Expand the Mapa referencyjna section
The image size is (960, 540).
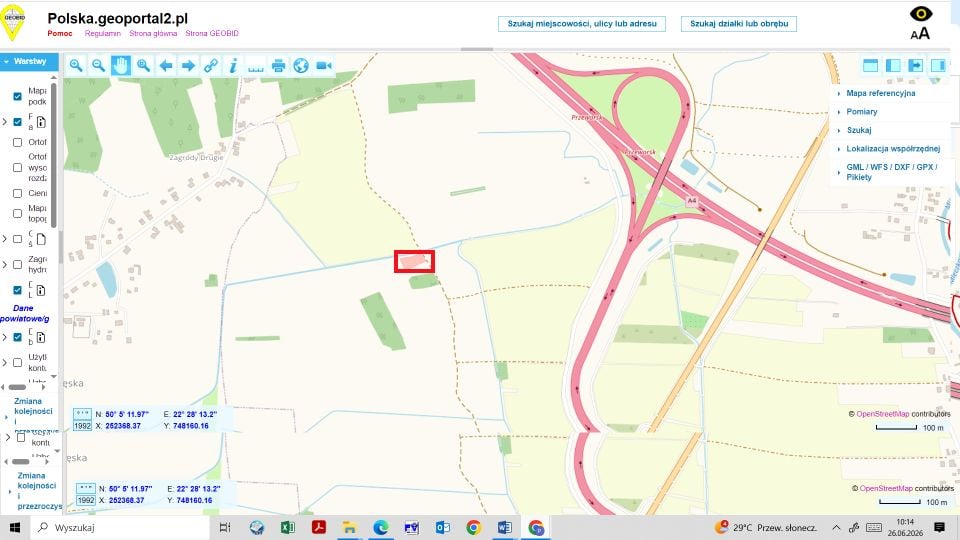coord(880,93)
